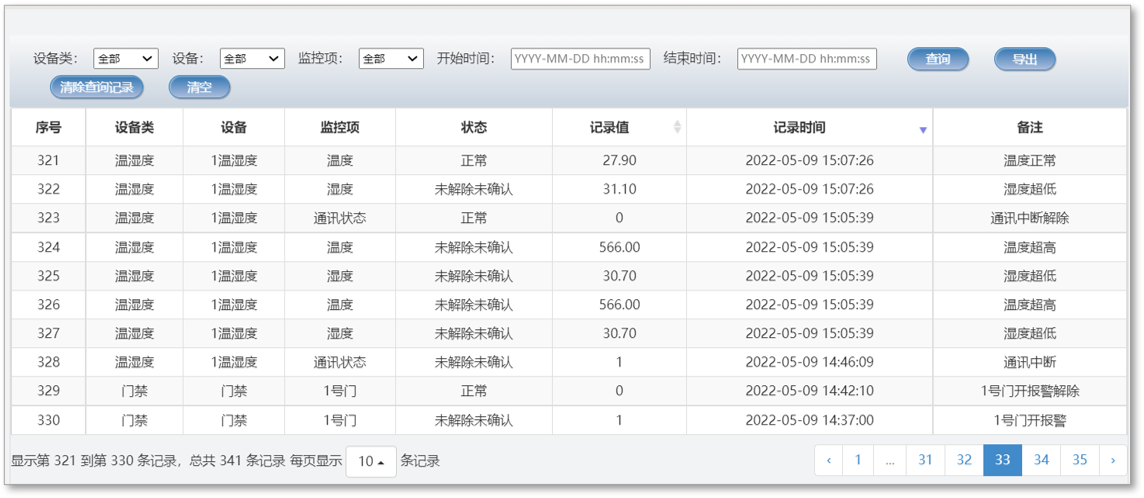Click the 记录值 column sort arrows icon
The height and width of the screenshot is (498, 1144).
pyautogui.click(x=677, y=128)
